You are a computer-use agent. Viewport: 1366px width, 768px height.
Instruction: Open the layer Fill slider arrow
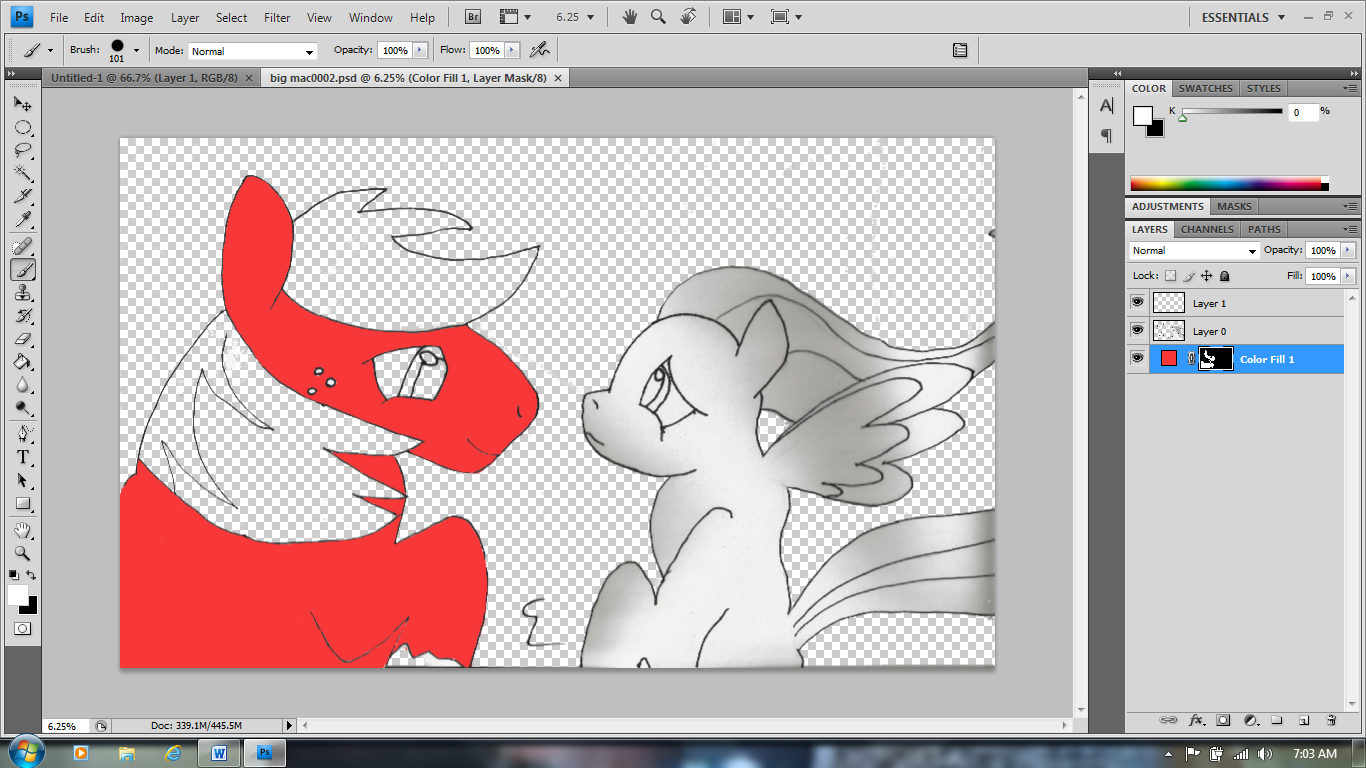pyautogui.click(x=1348, y=276)
